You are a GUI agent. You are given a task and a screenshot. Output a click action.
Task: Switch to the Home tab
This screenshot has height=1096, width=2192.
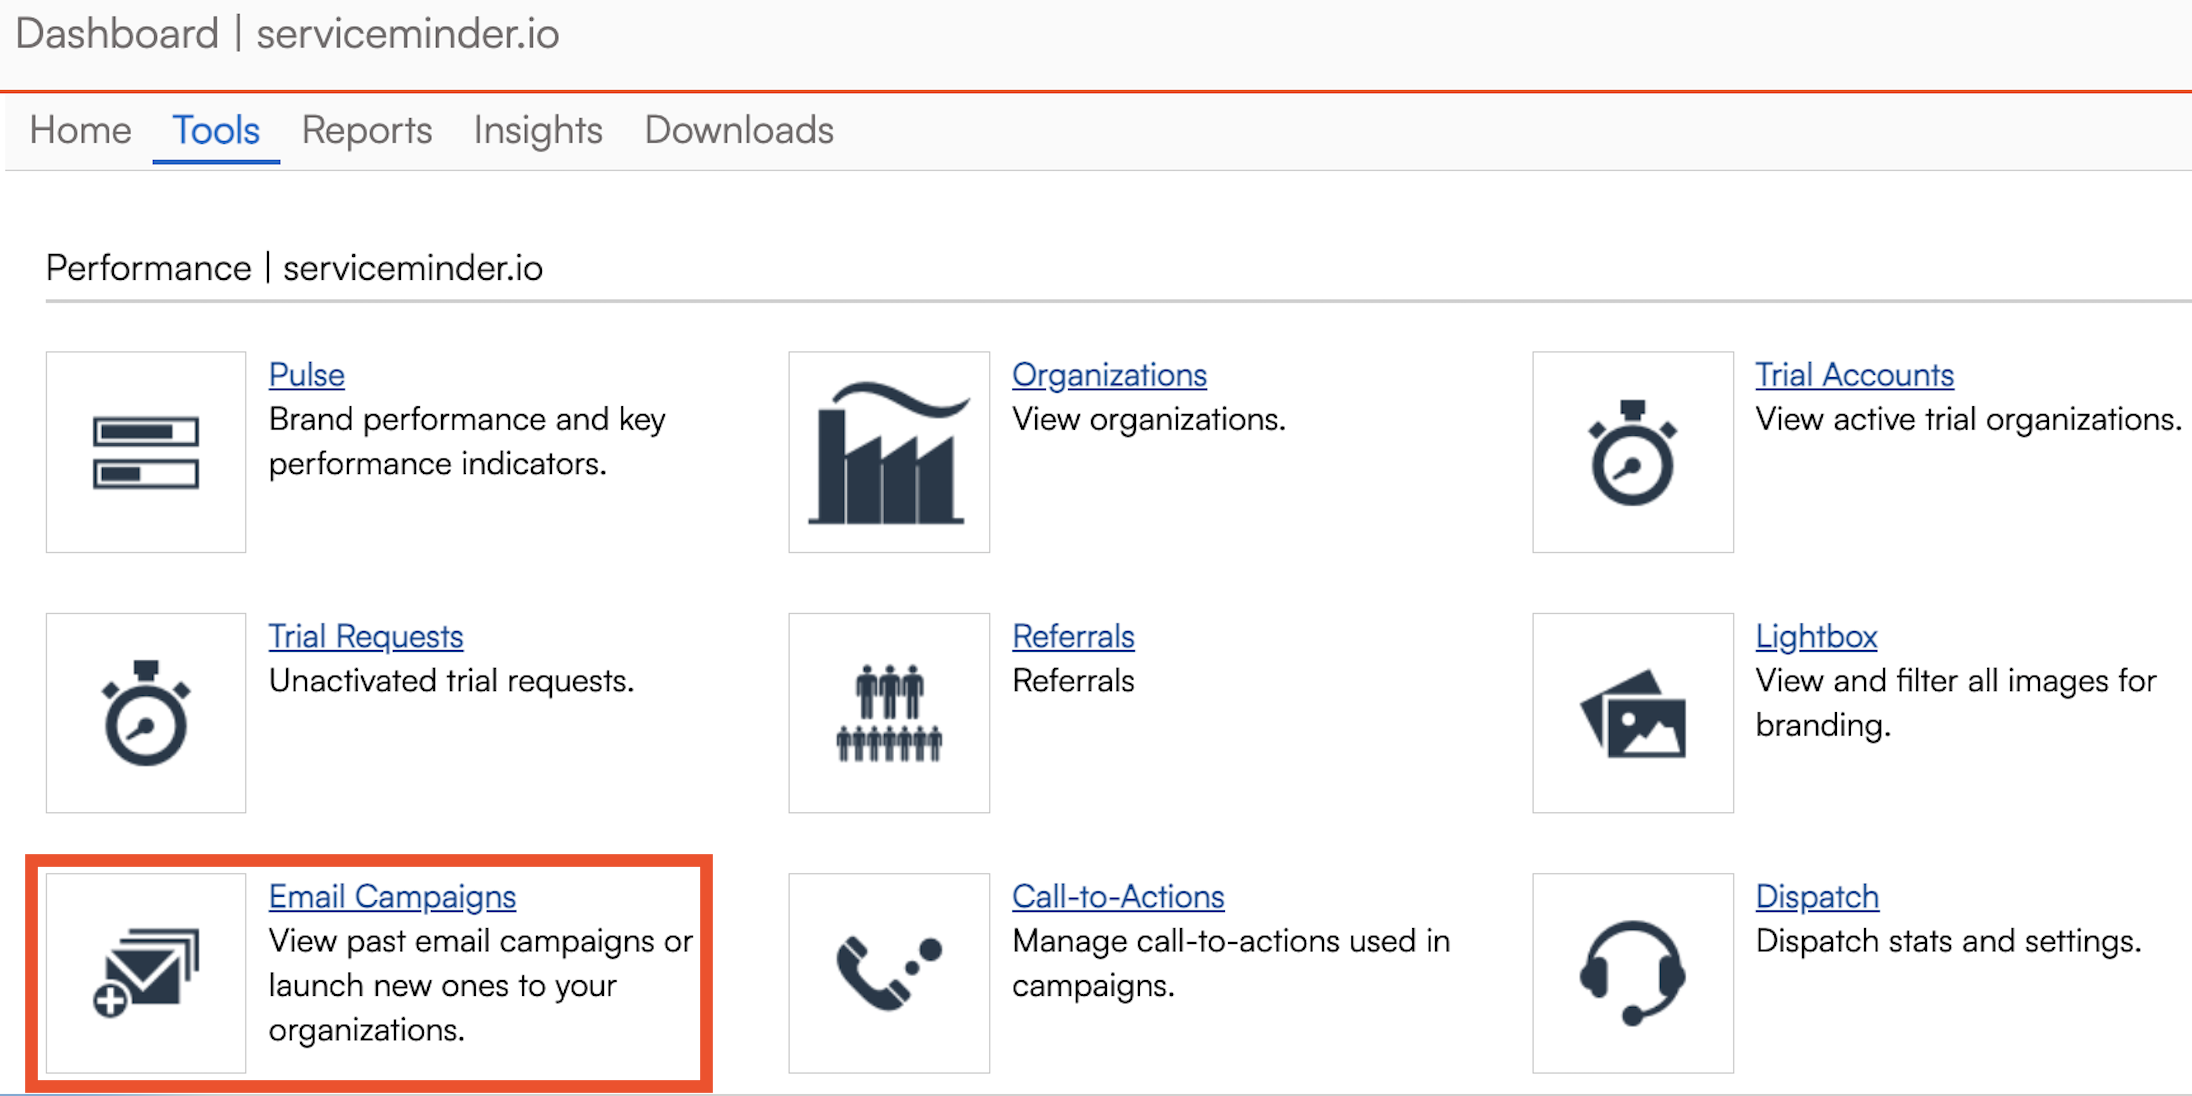click(80, 131)
